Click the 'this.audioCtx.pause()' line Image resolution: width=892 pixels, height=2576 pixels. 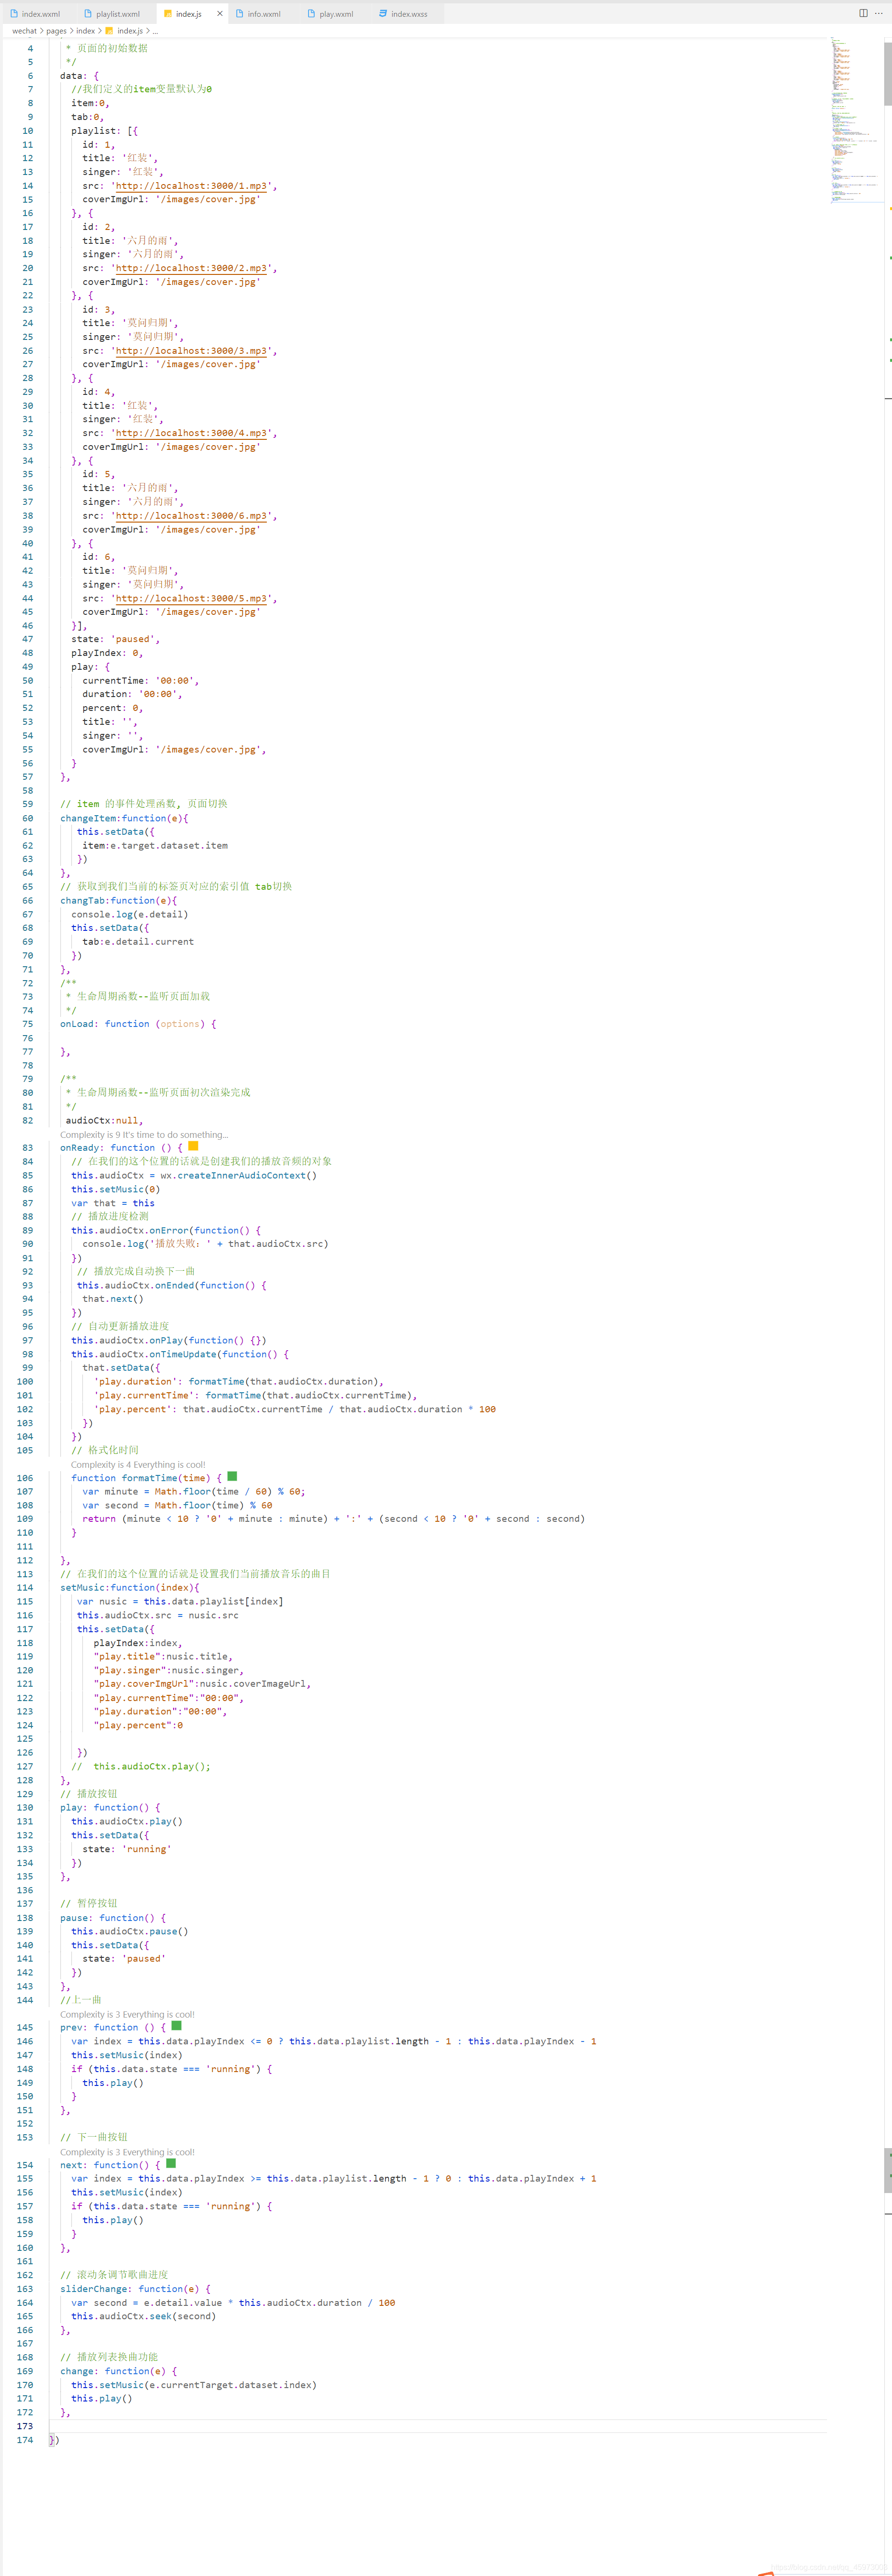coord(129,1932)
